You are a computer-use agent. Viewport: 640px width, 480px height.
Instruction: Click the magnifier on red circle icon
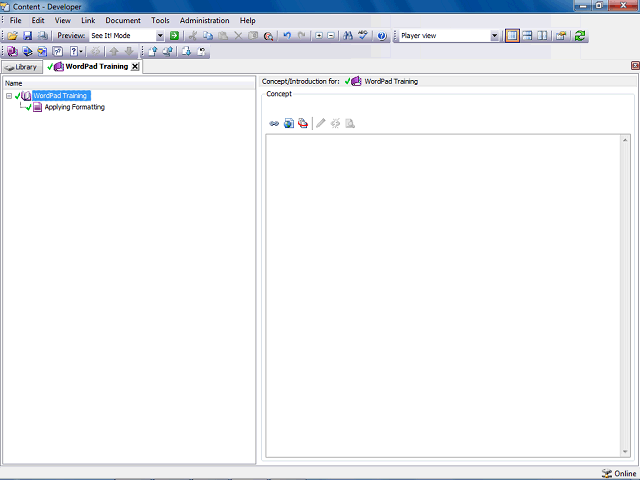[268, 36]
